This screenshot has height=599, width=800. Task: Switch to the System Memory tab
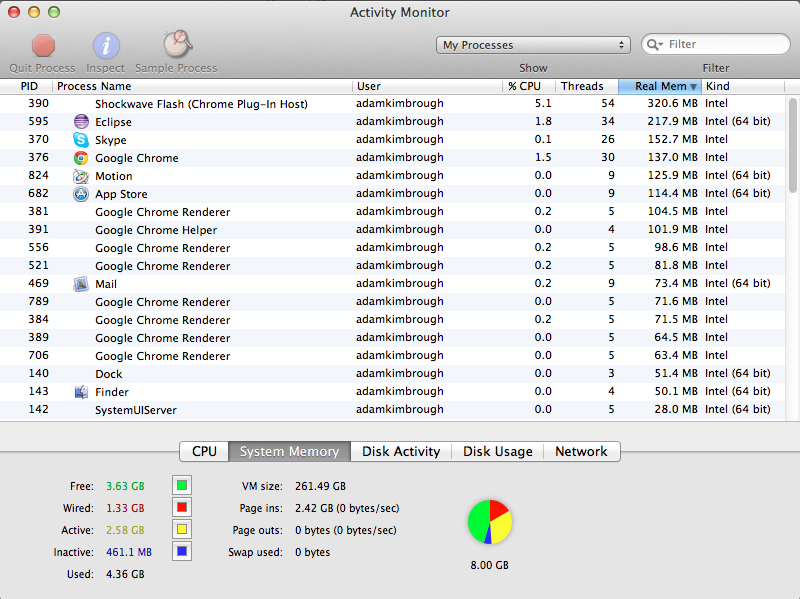click(289, 452)
